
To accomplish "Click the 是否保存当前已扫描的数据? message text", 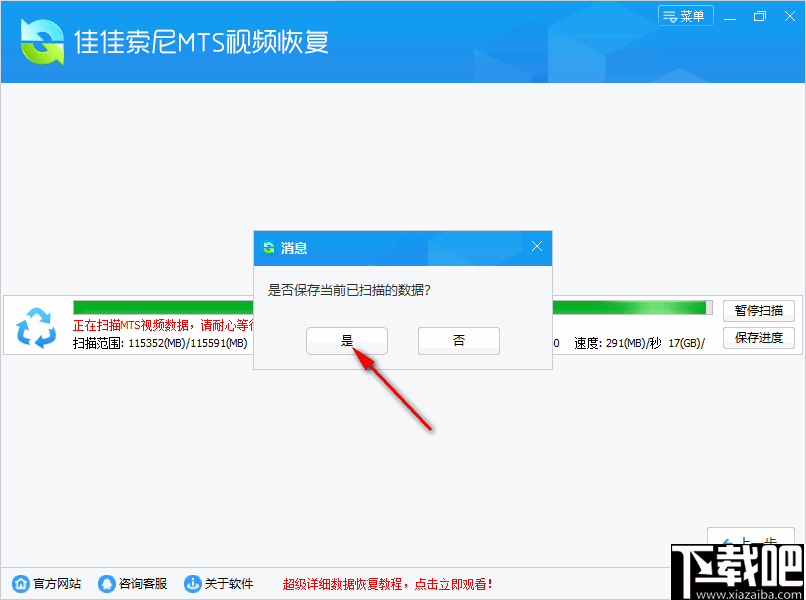I will click(349, 290).
